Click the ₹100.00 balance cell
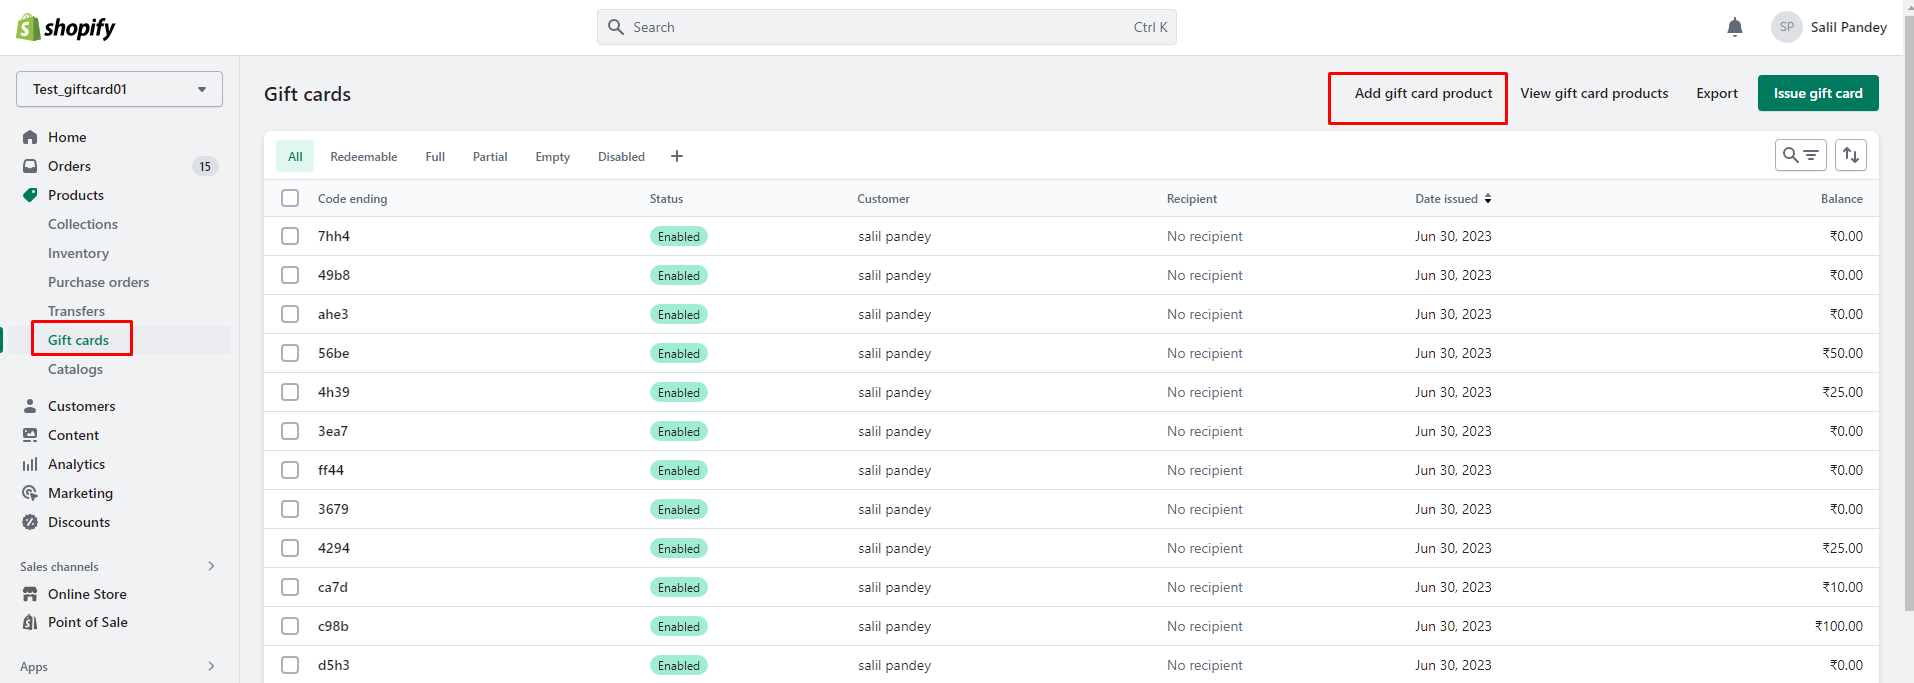The image size is (1914, 683). (1839, 626)
